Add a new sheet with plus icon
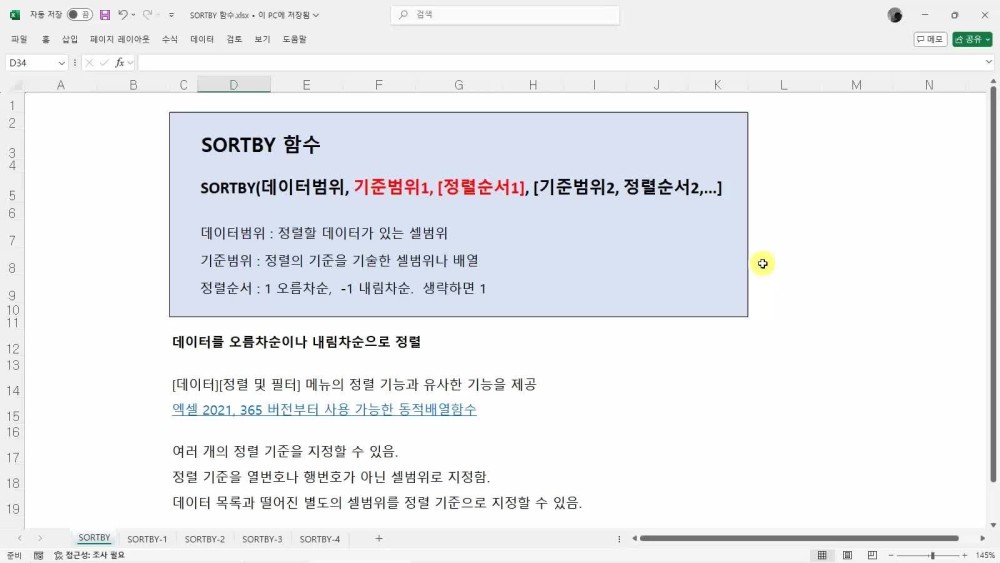Image resolution: width=1000 pixels, height=563 pixels. tap(378, 539)
